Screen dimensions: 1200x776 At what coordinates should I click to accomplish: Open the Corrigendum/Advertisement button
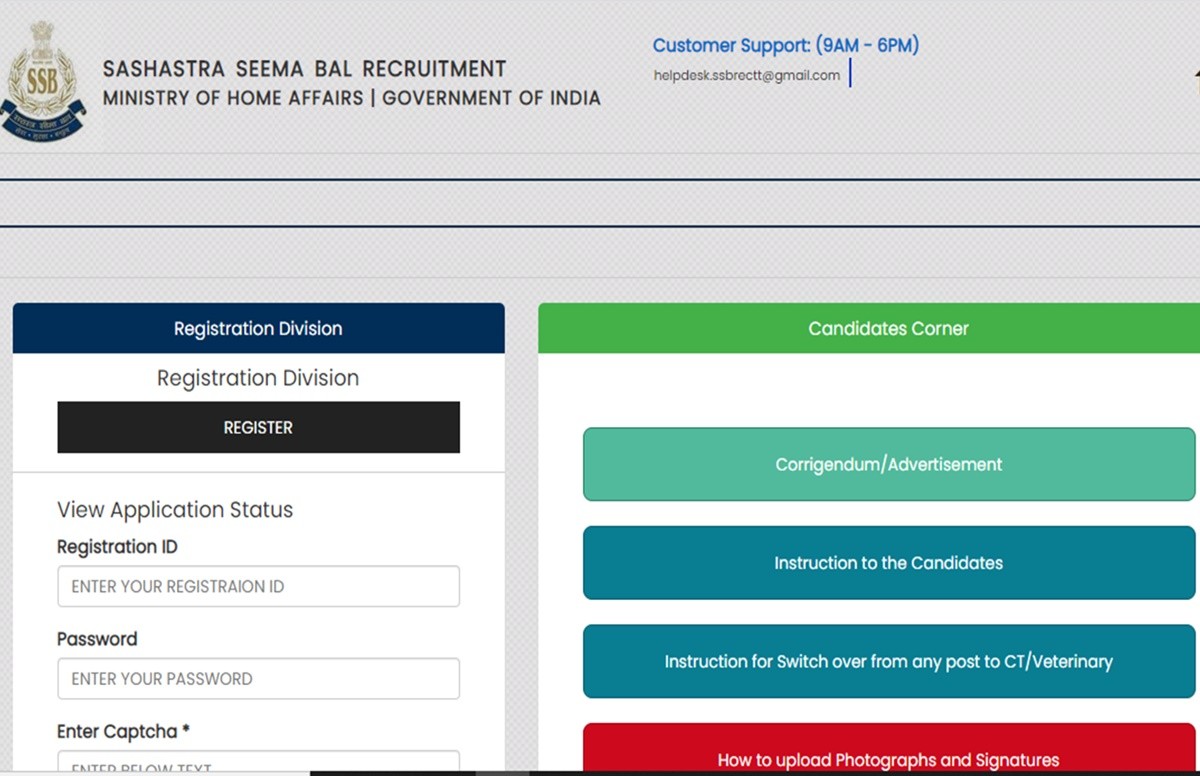tap(888, 464)
